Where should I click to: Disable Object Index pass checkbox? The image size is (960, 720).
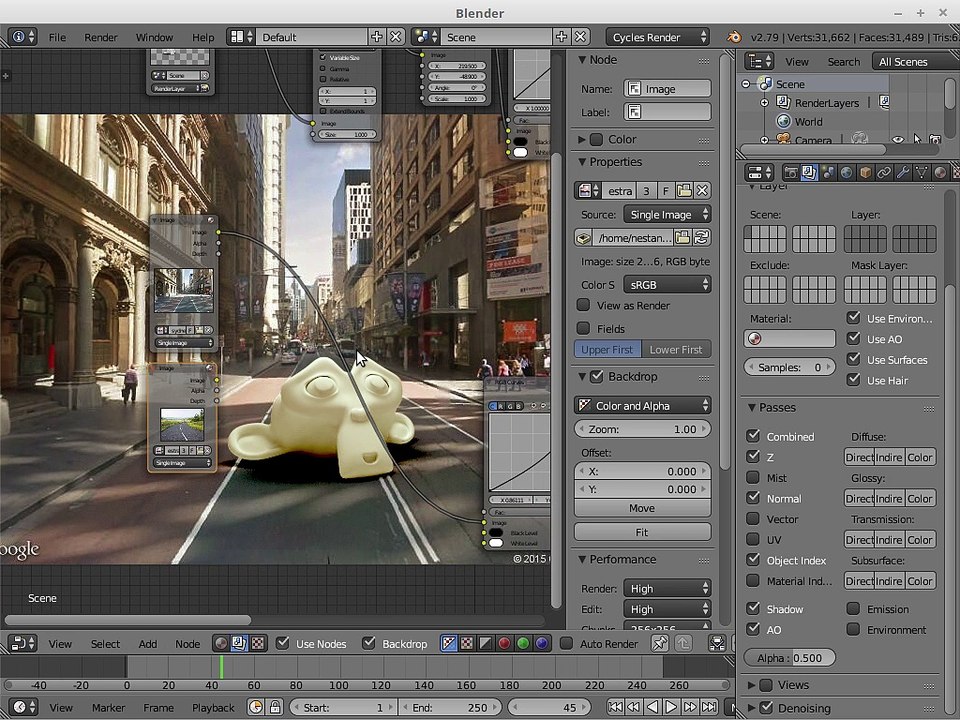tap(753, 560)
